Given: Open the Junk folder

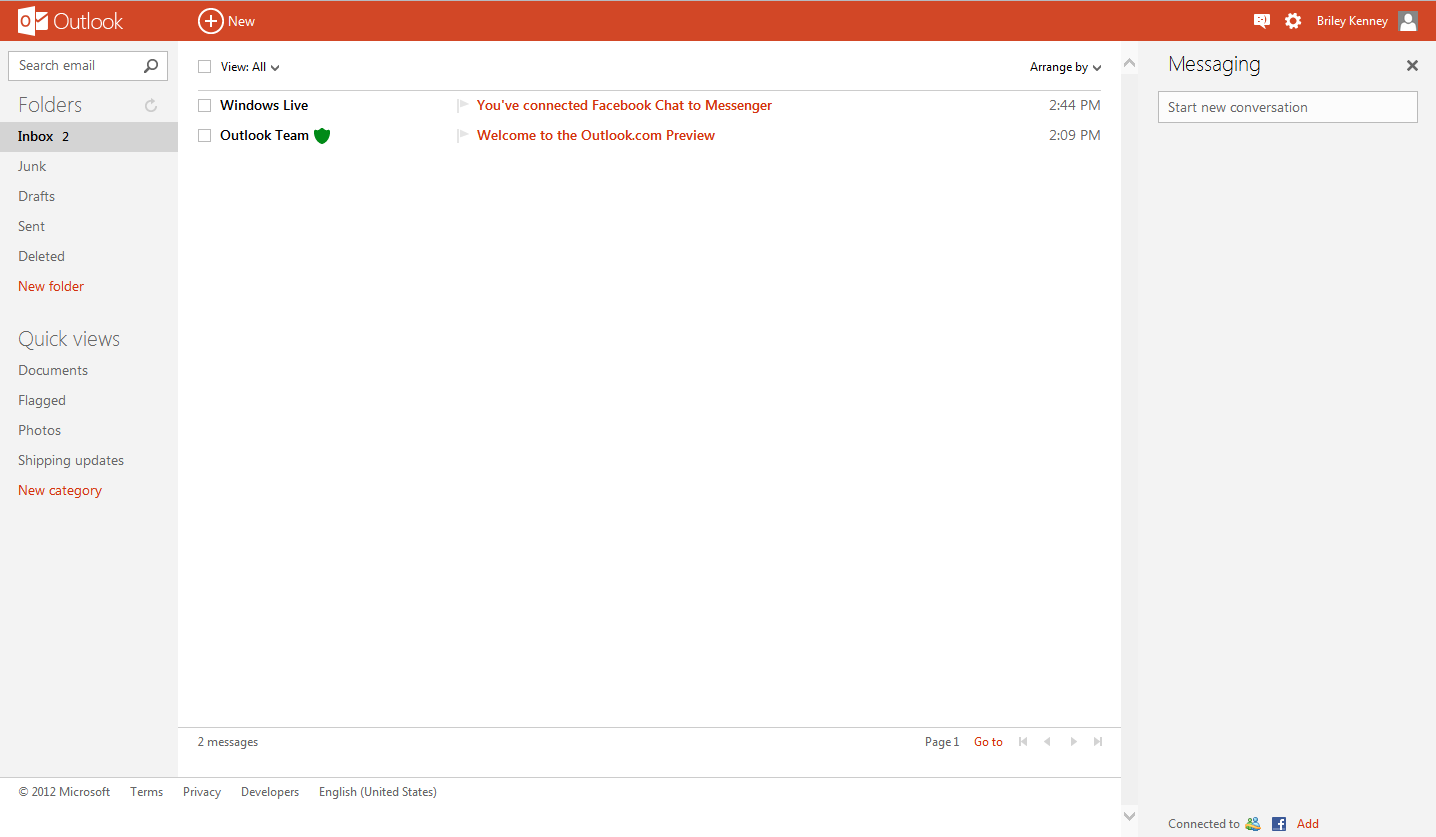Looking at the screenshot, I should click(x=32, y=166).
